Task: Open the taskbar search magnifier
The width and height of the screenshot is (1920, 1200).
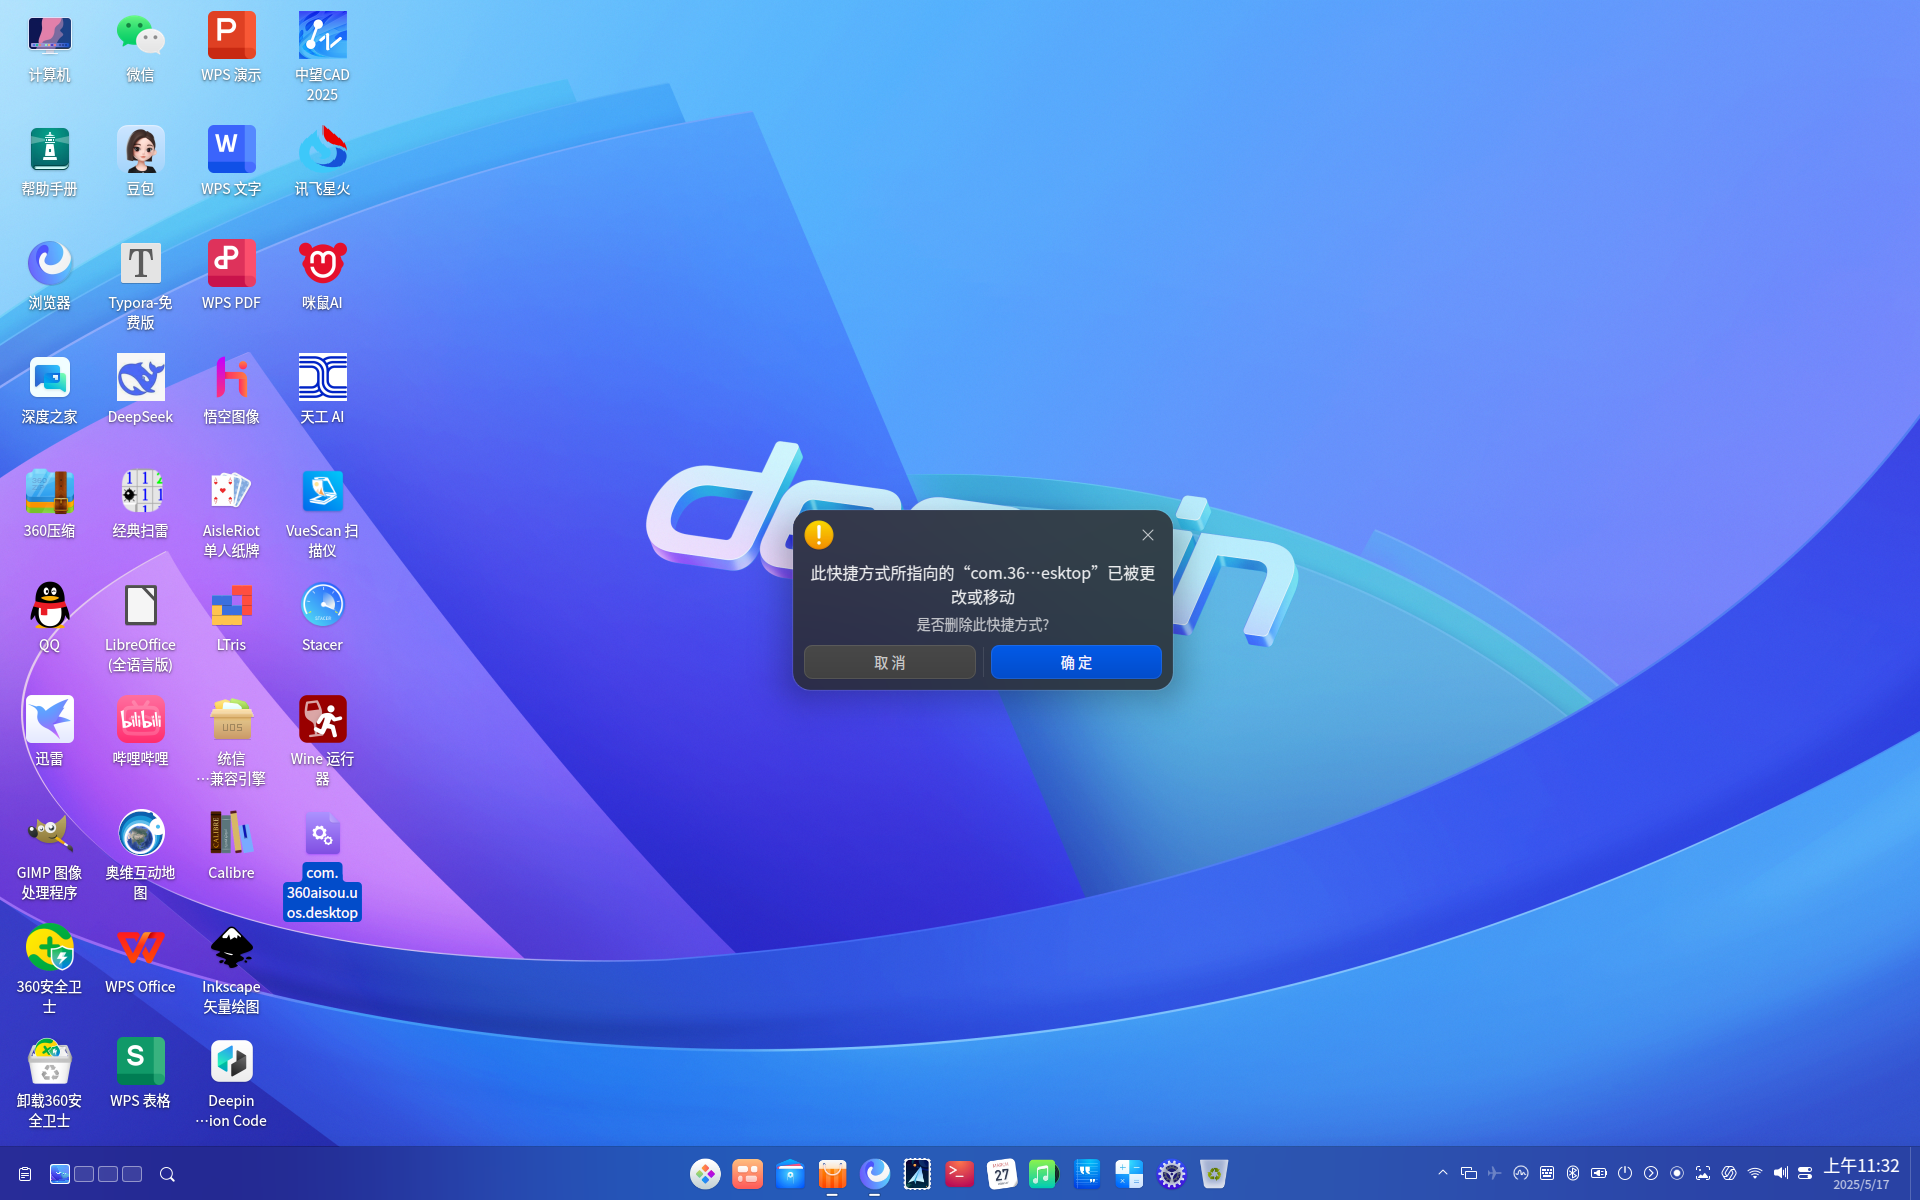Action: [x=167, y=1174]
